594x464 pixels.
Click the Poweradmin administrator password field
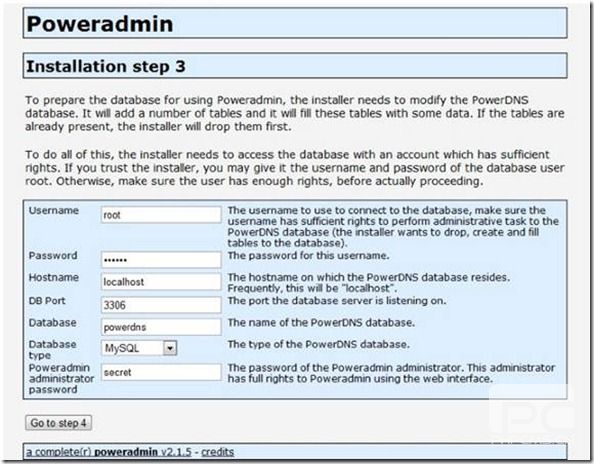pyautogui.click(x=161, y=372)
